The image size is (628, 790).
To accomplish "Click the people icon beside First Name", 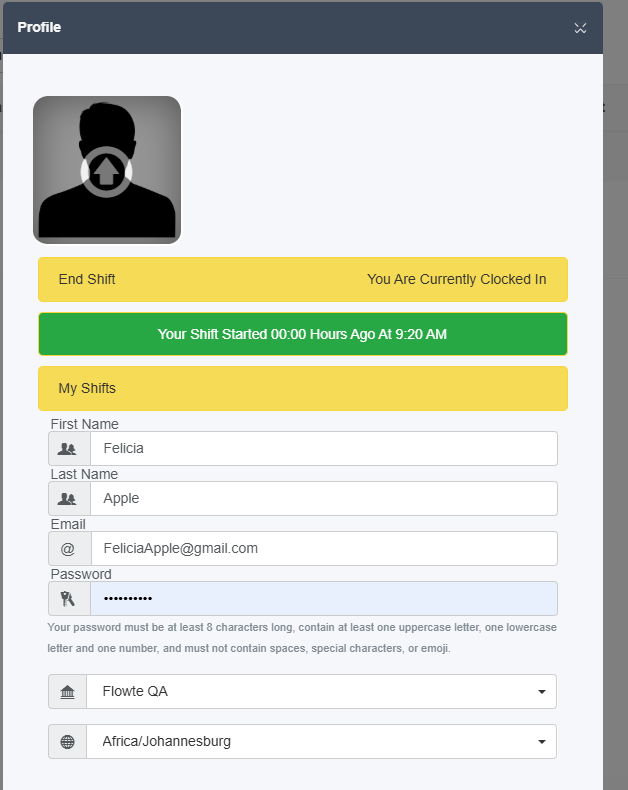I will pyautogui.click(x=67, y=448).
